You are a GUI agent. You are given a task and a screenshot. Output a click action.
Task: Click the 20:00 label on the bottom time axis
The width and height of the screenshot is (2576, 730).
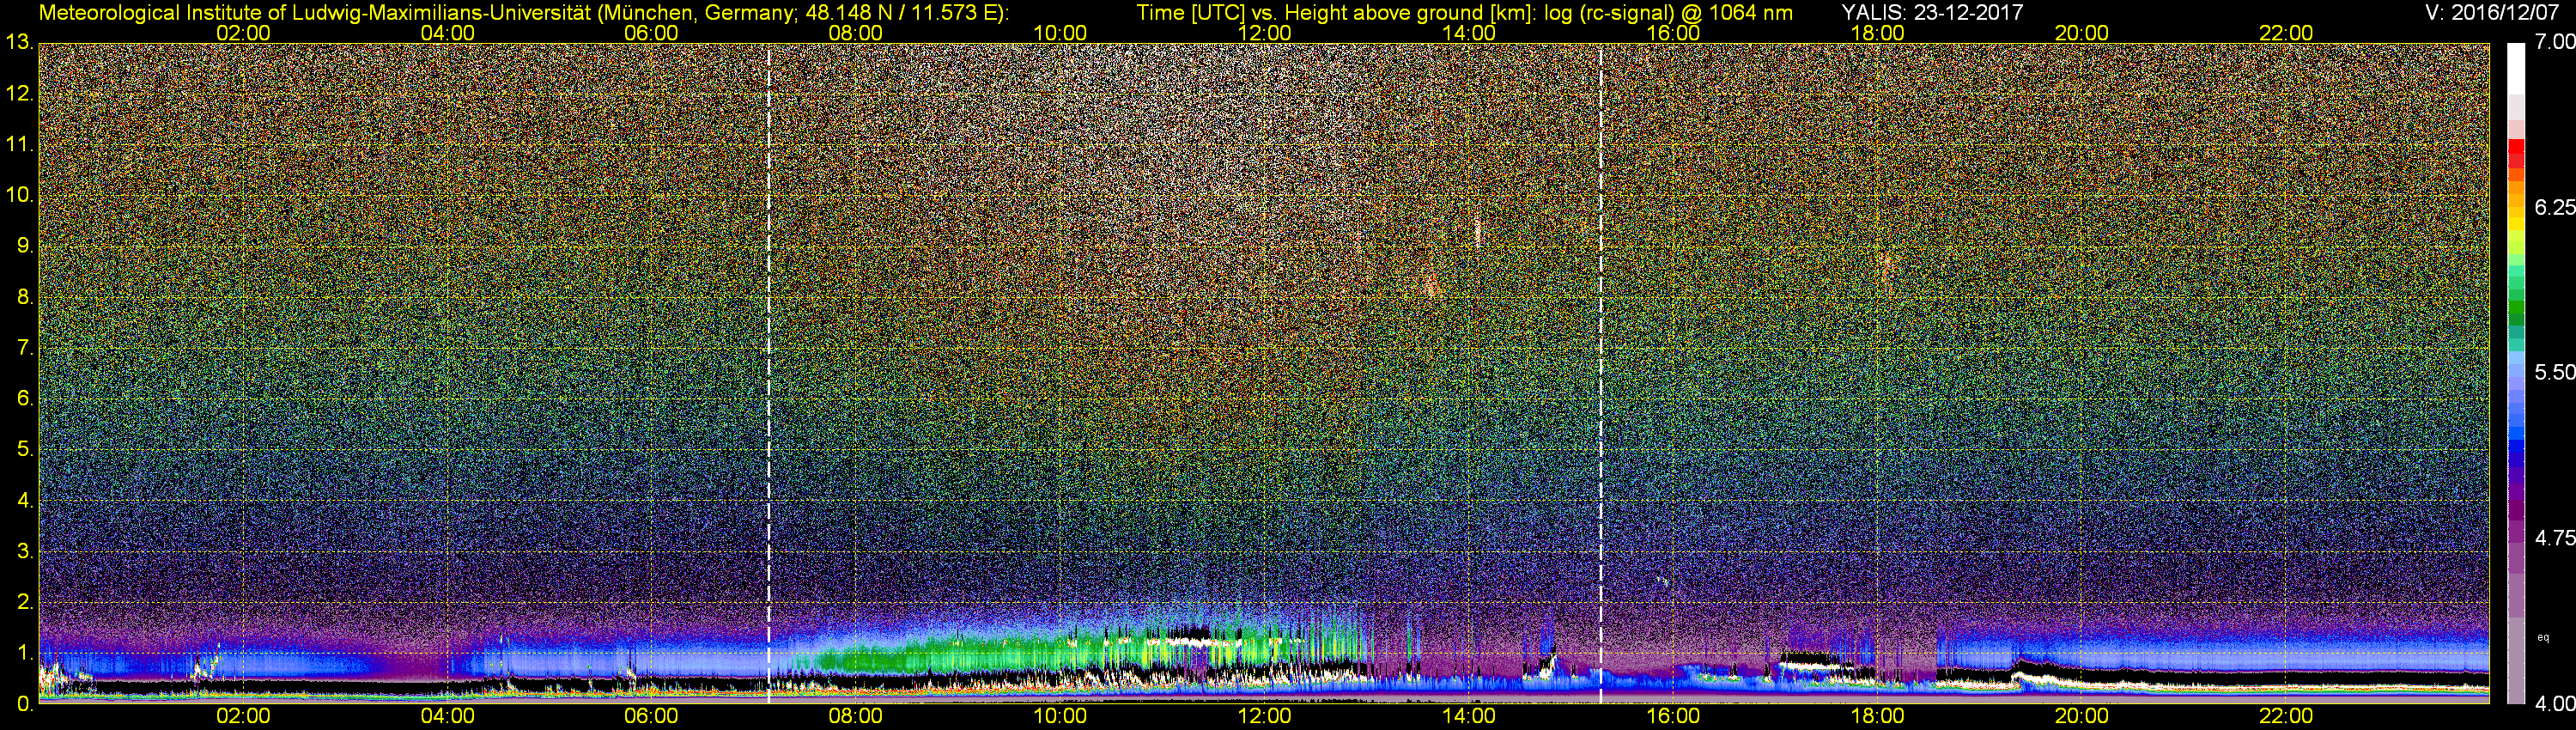[x=2082, y=716]
